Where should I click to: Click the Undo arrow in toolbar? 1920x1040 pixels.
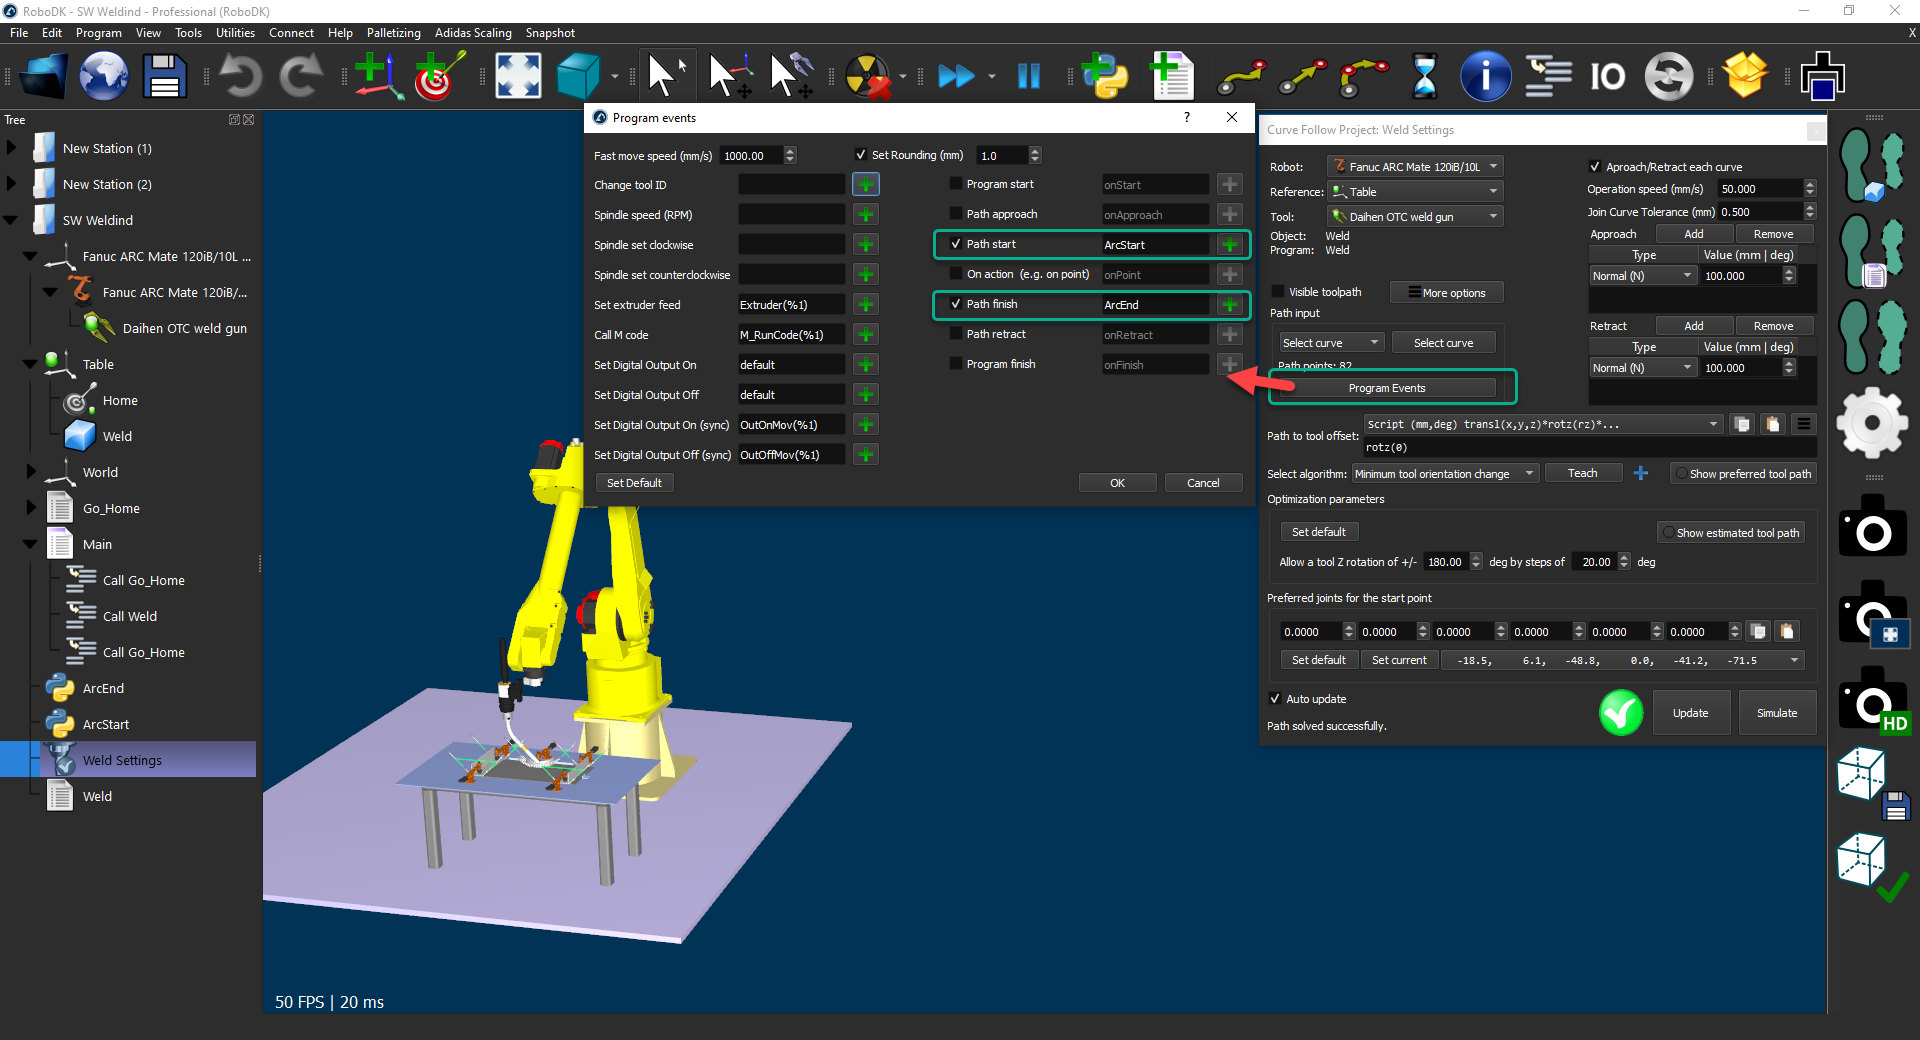(x=240, y=76)
